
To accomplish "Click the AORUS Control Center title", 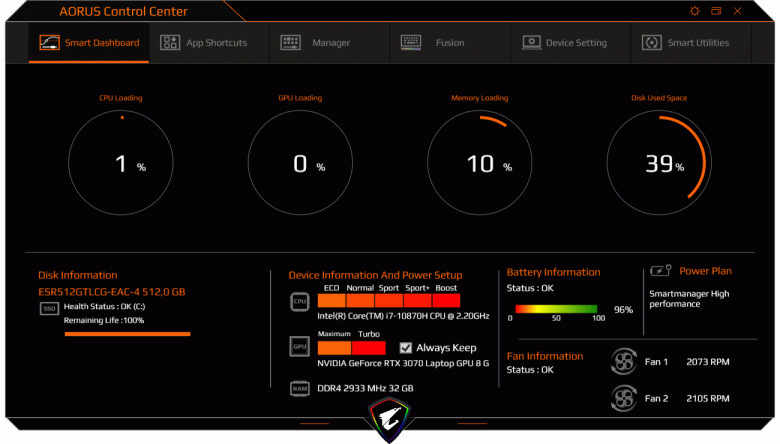I will pyautogui.click(x=123, y=11).
